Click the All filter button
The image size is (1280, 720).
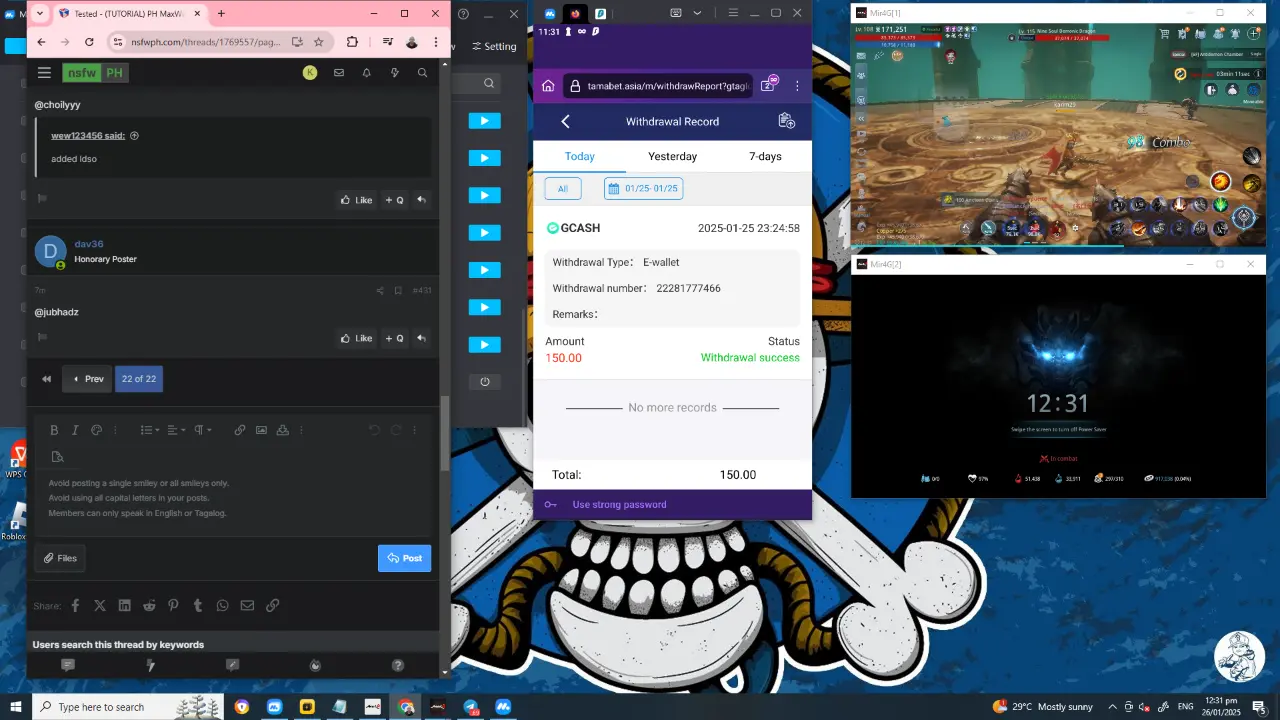tap(563, 189)
